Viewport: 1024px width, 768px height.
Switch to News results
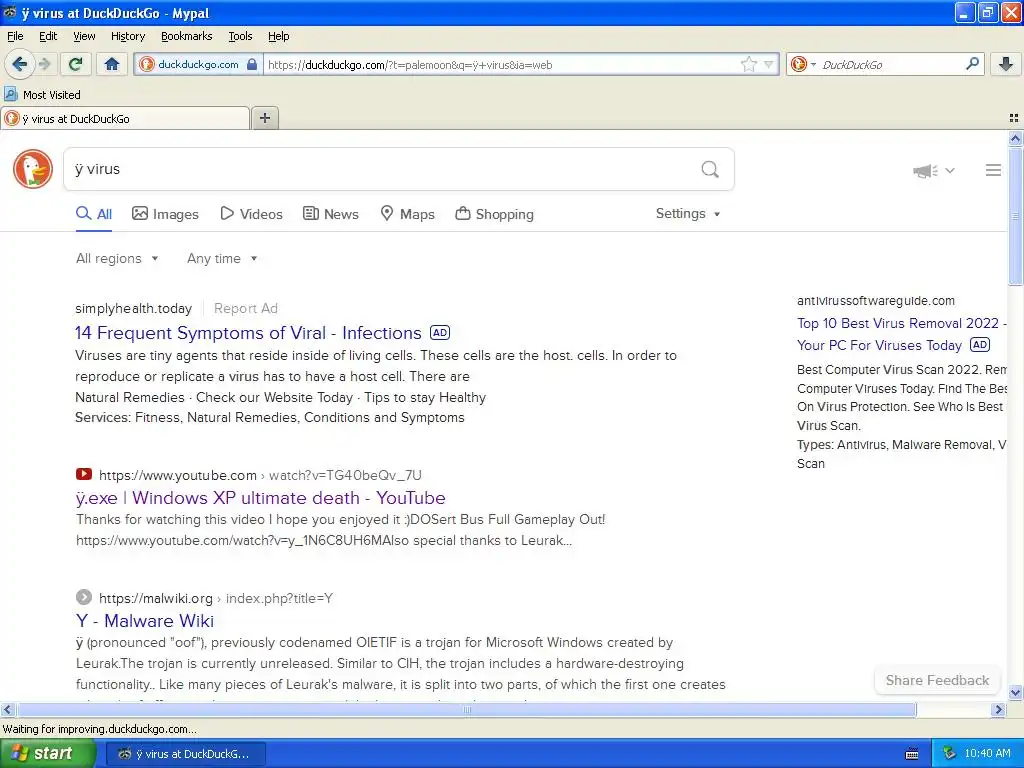coord(330,214)
